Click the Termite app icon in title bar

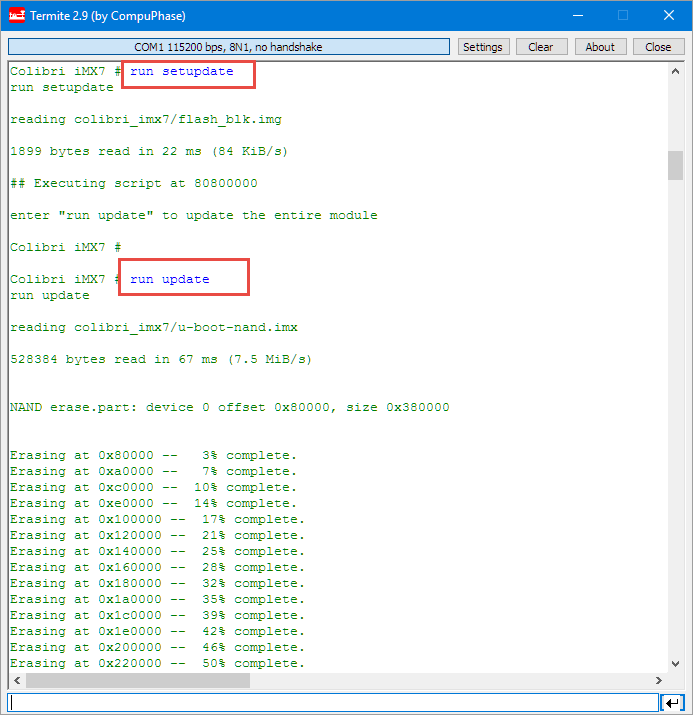click(x=17, y=16)
